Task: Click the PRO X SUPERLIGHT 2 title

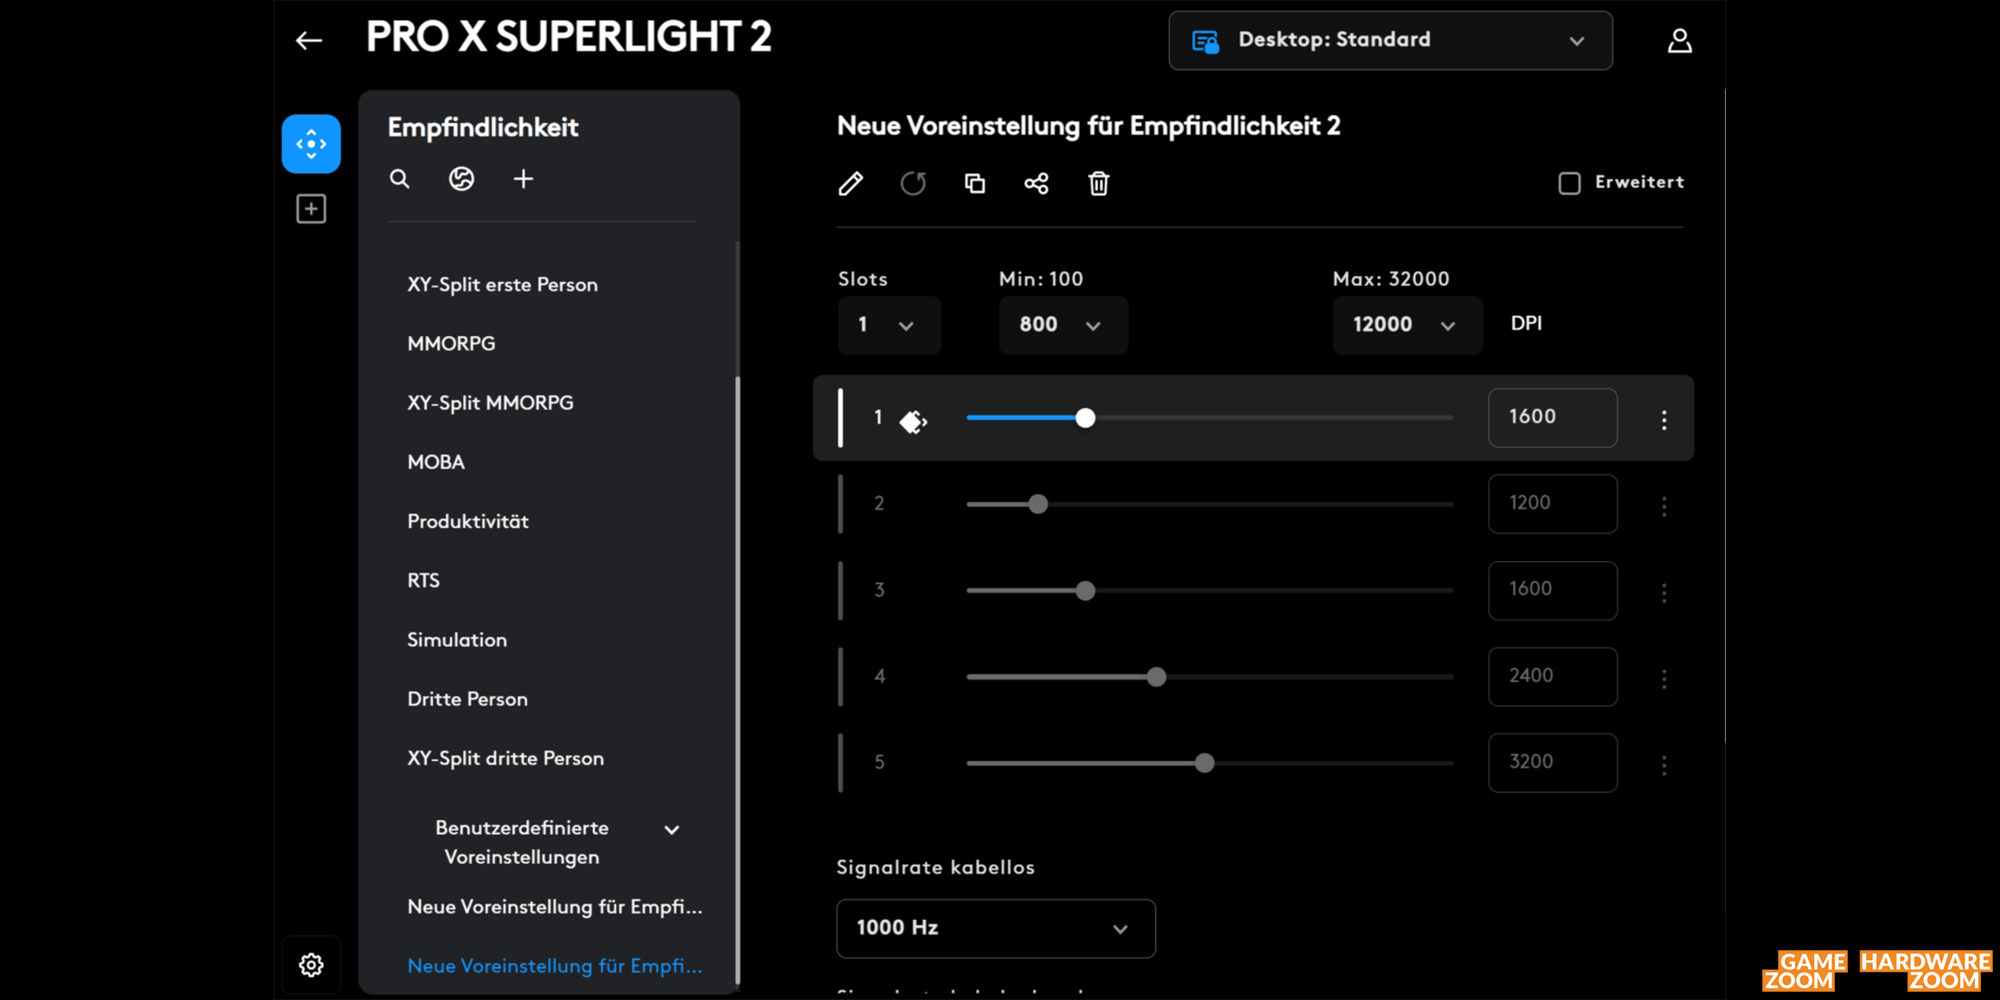Action: (569, 37)
